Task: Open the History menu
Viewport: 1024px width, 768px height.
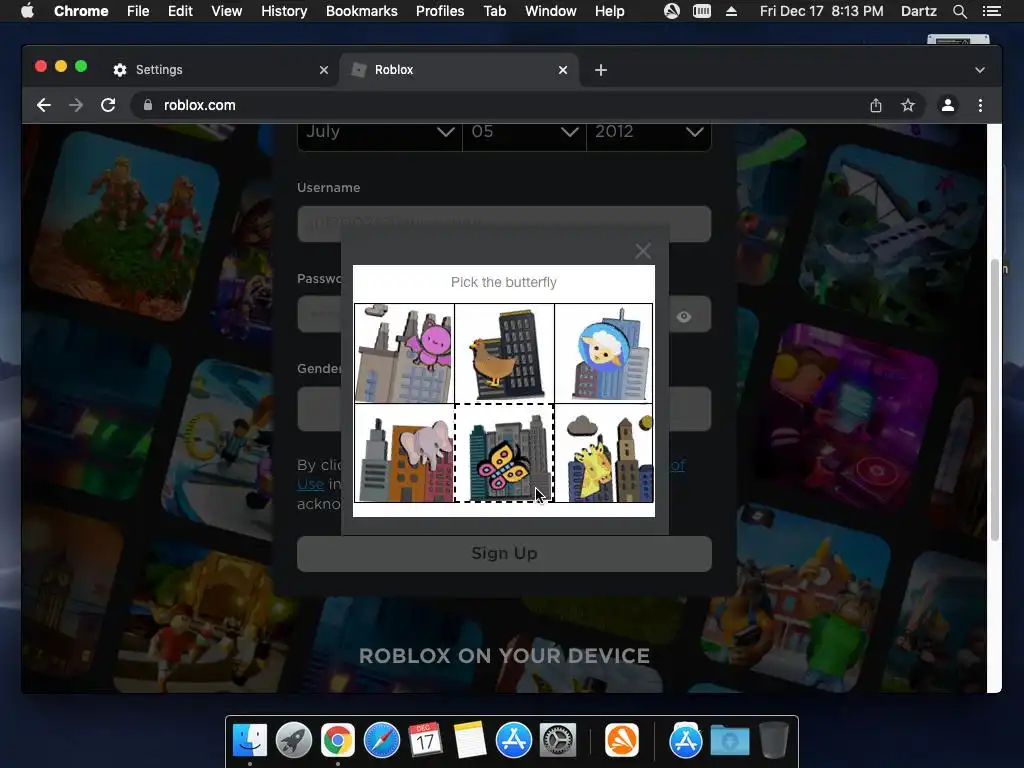Action: tap(284, 11)
